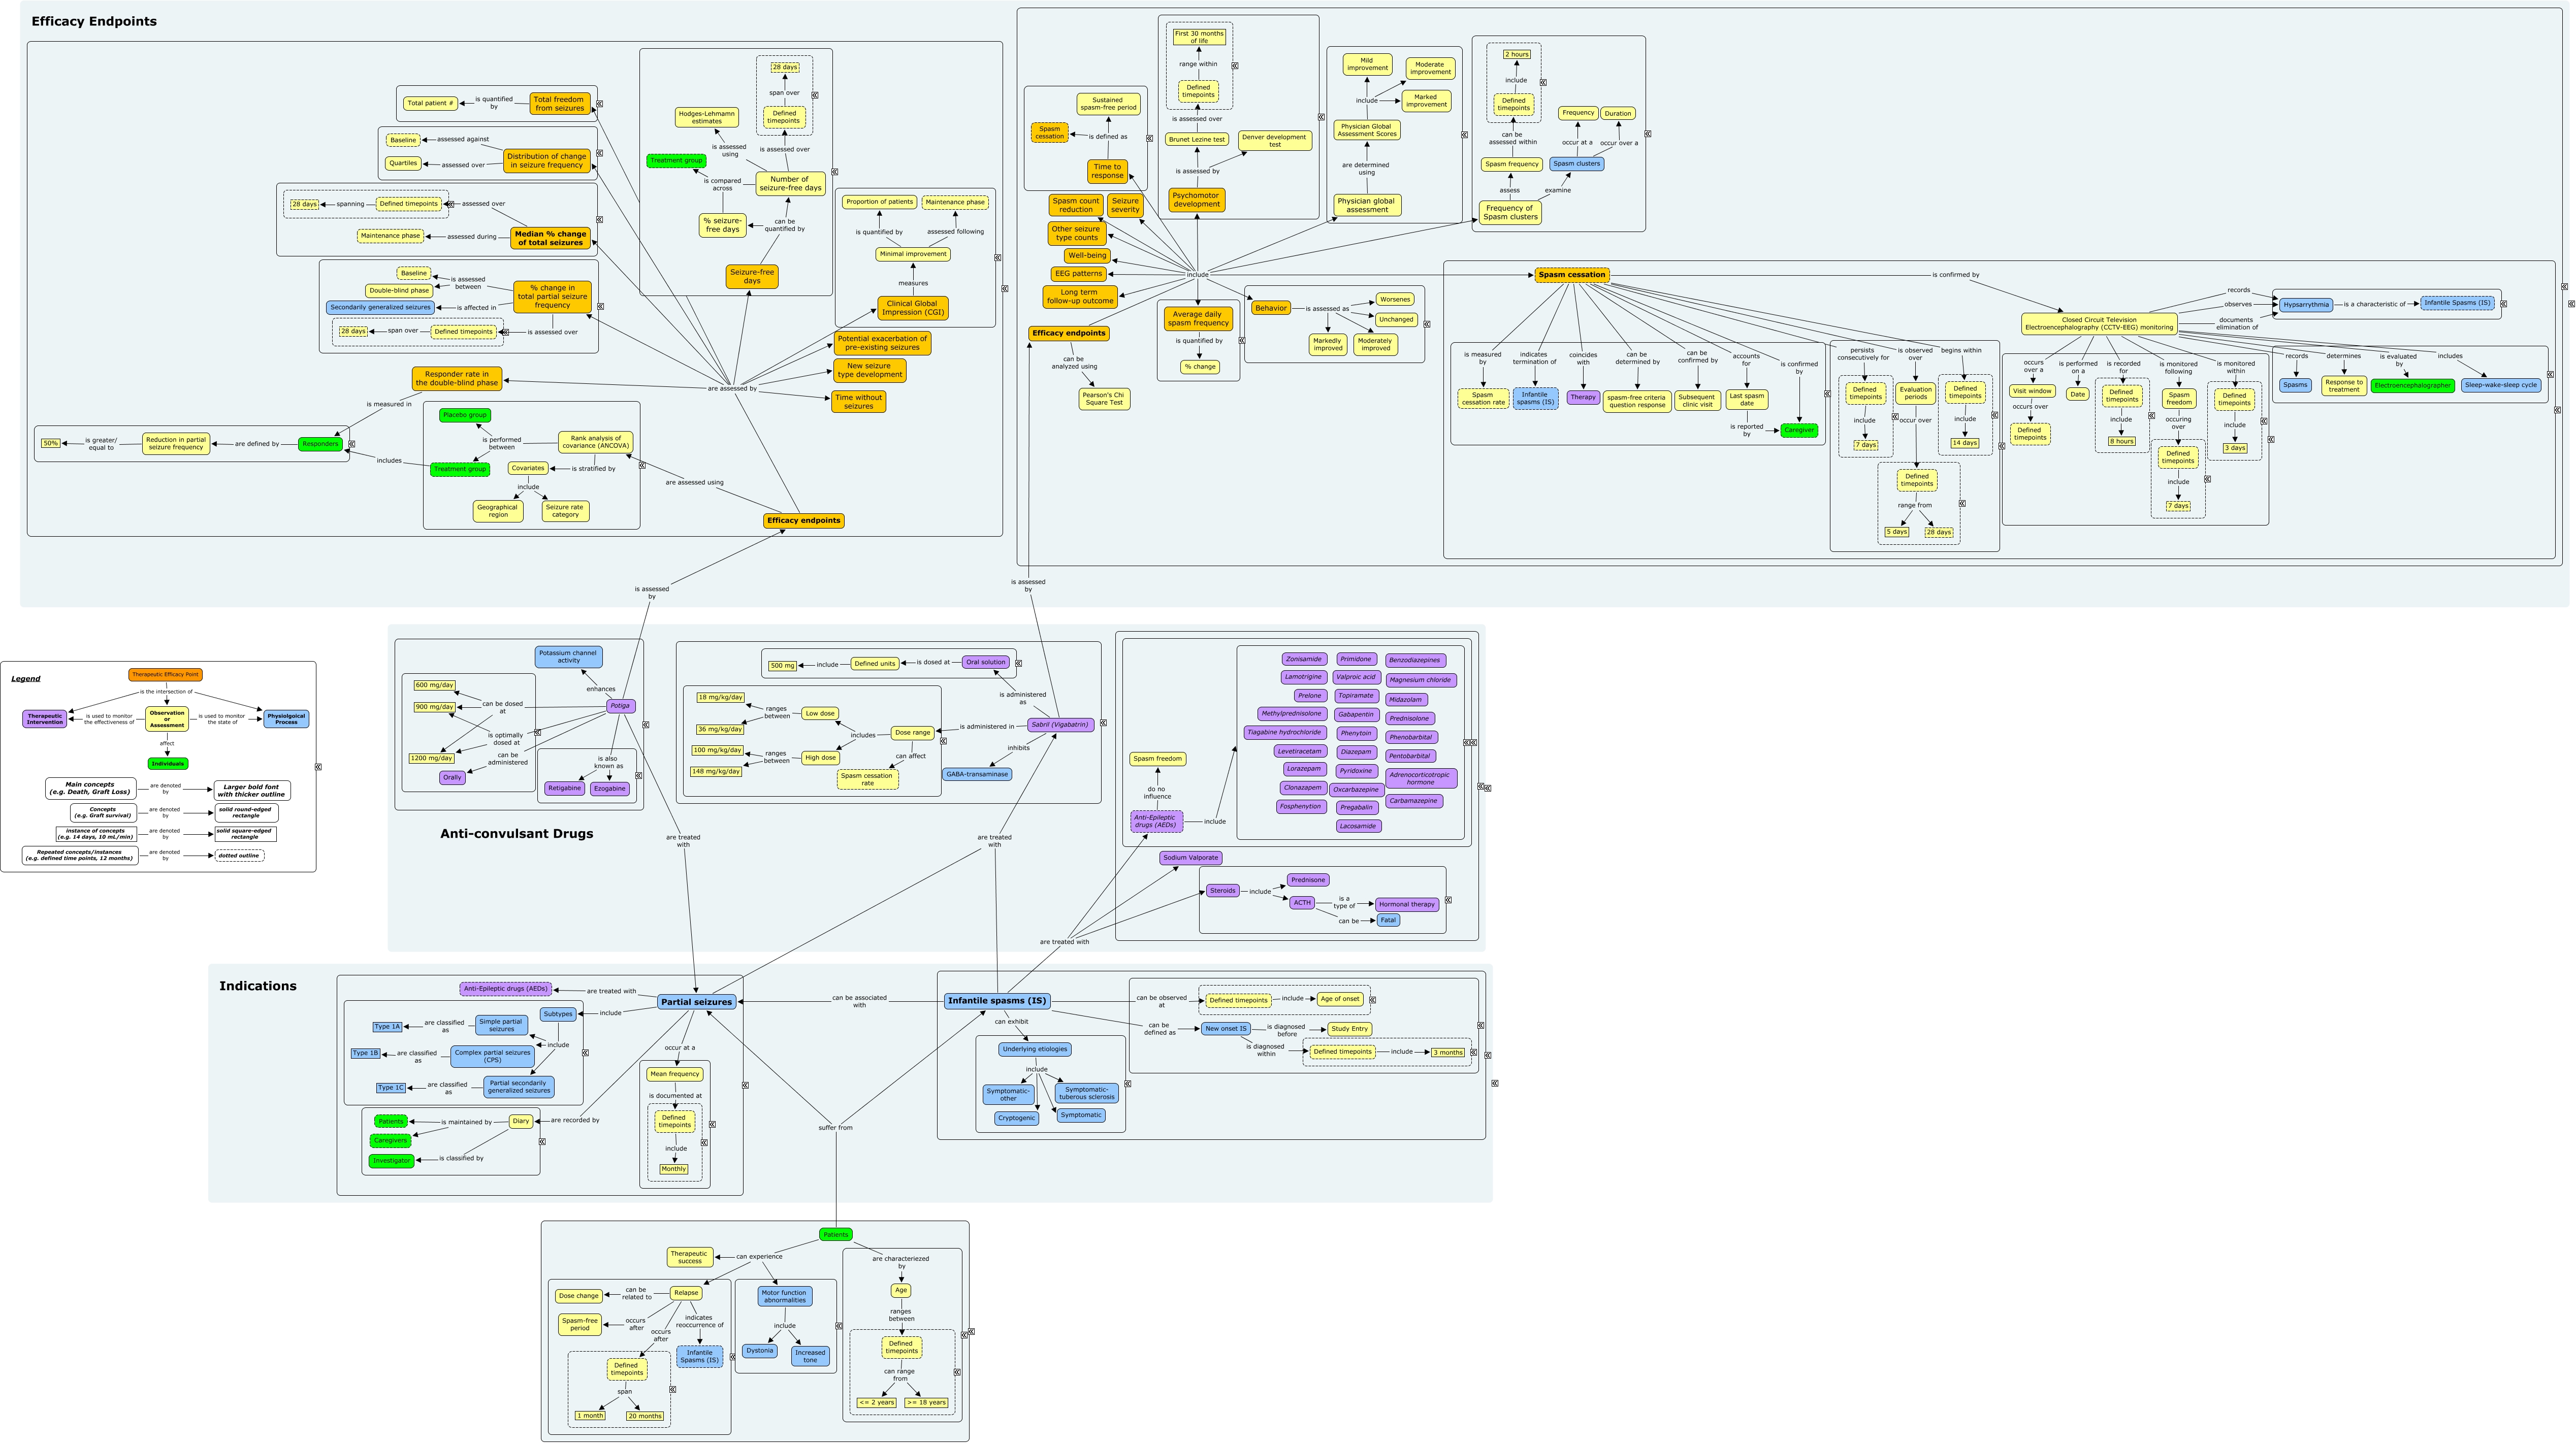Screen dimensions: 2576x1443
Task: Select the orange Therapeutic Efficacy Point node
Action: point(165,674)
